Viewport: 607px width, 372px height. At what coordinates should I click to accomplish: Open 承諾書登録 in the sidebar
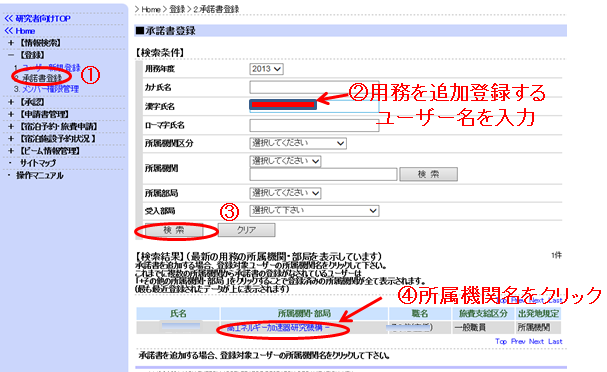tap(42, 78)
